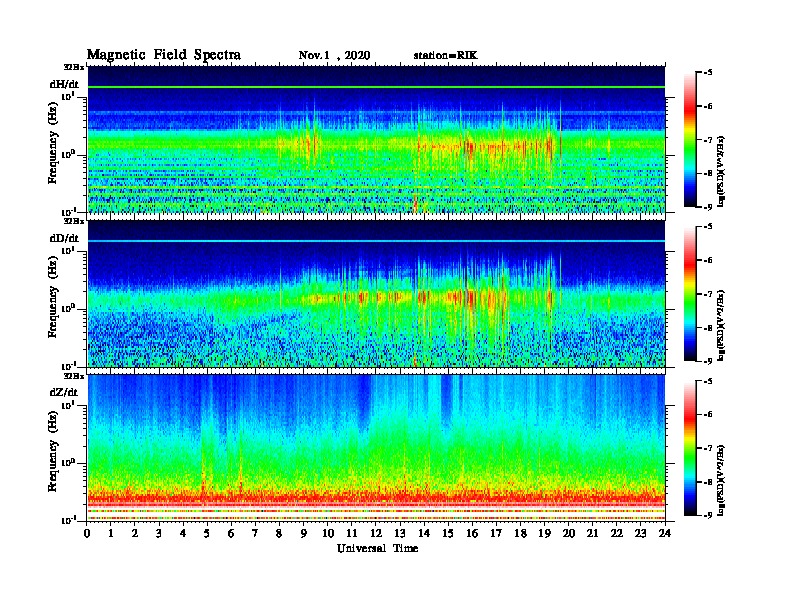Image resolution: width=792 pixels, height=612 pixels.
Task: Click hour 5 on the Universal Time axis
Action: pyautogui.click(x=207, y=534)
